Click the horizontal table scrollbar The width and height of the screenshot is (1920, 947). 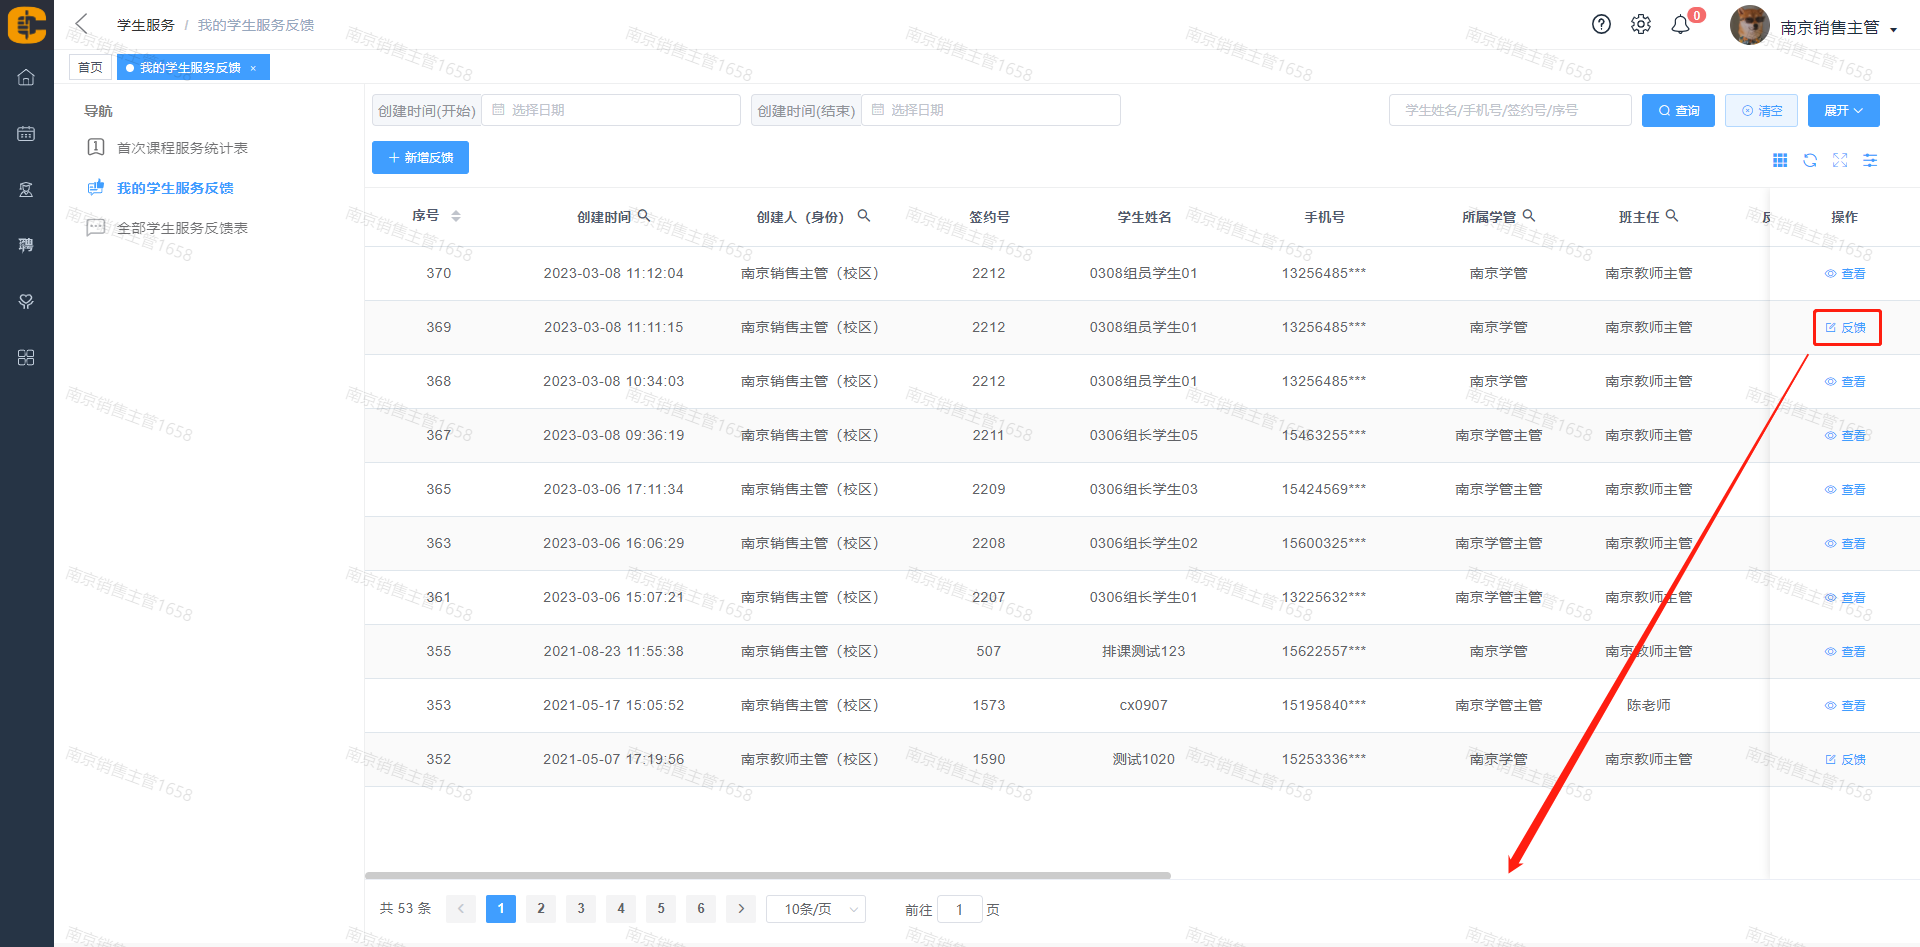click(x=767, y=875)
